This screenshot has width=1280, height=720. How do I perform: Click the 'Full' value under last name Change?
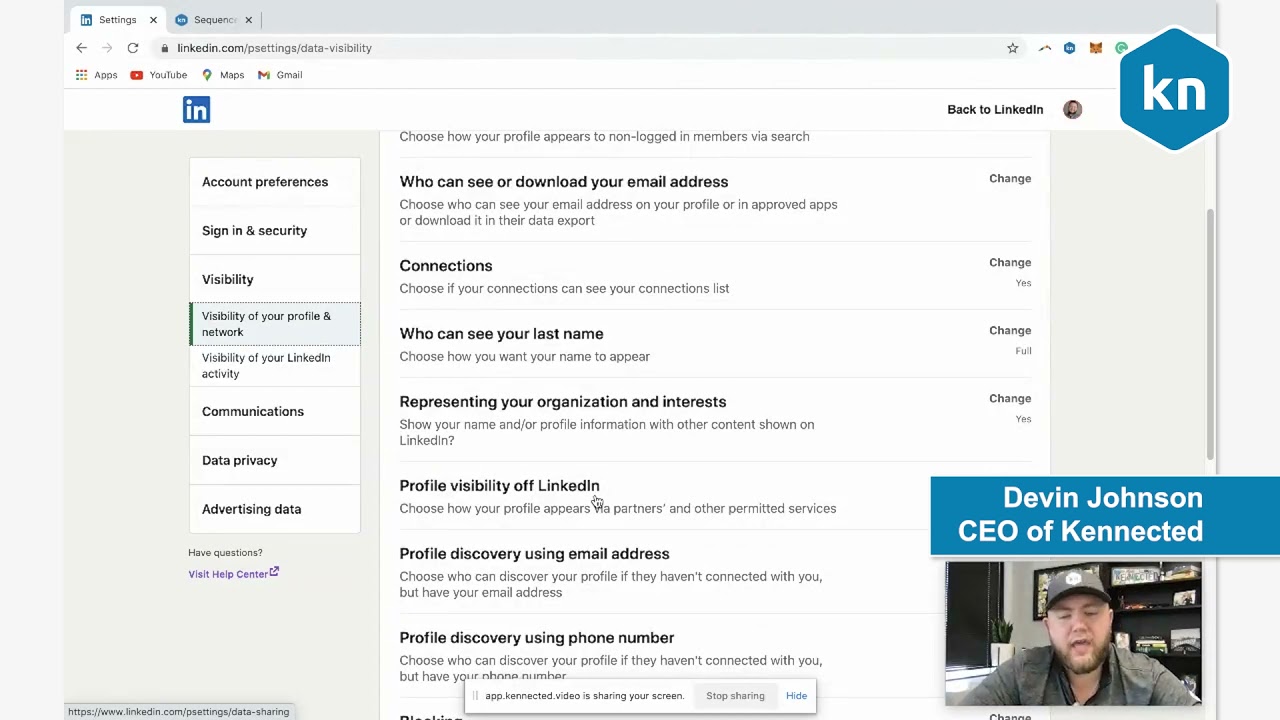[1023, 351]
